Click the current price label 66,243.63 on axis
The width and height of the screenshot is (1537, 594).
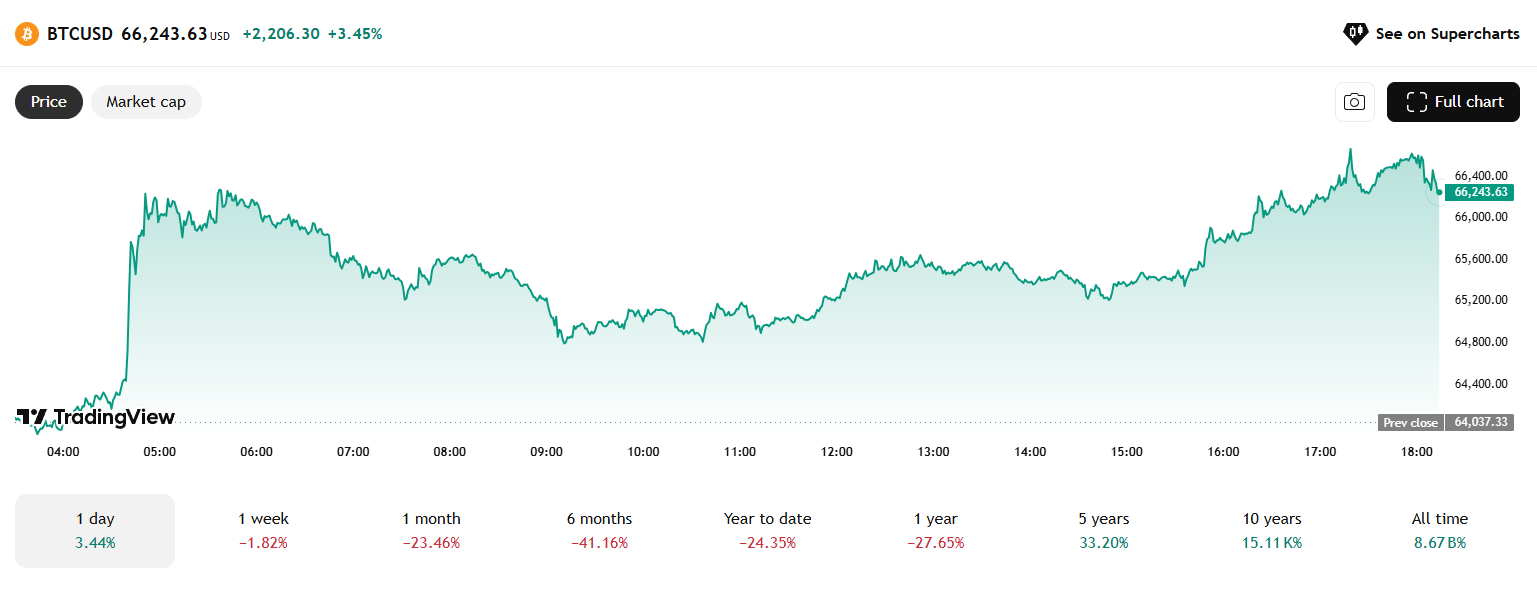pyautogui.click(x=1480, y=192)
